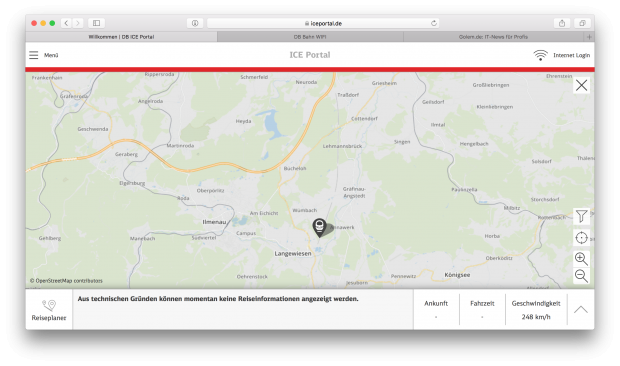Image resolution: width=620 pixels, height=366 pixels.
Task: Show all tabs overview button
Action: click(x=582, y=23)
